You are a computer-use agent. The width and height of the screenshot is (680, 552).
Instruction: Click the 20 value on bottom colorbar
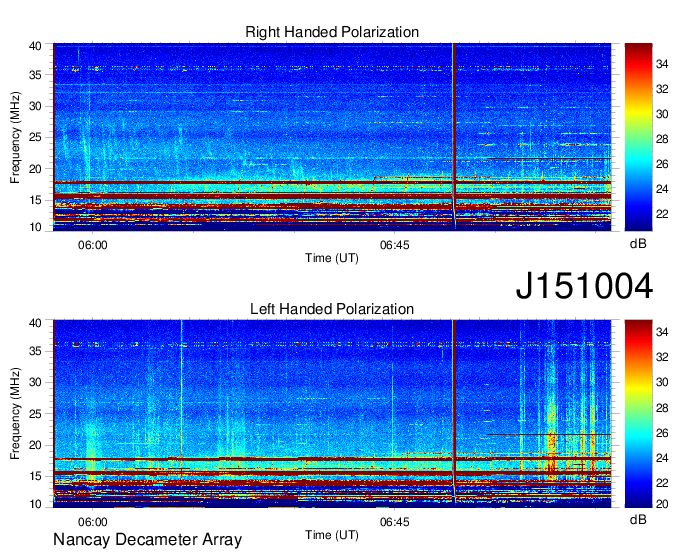pos(662,503)
